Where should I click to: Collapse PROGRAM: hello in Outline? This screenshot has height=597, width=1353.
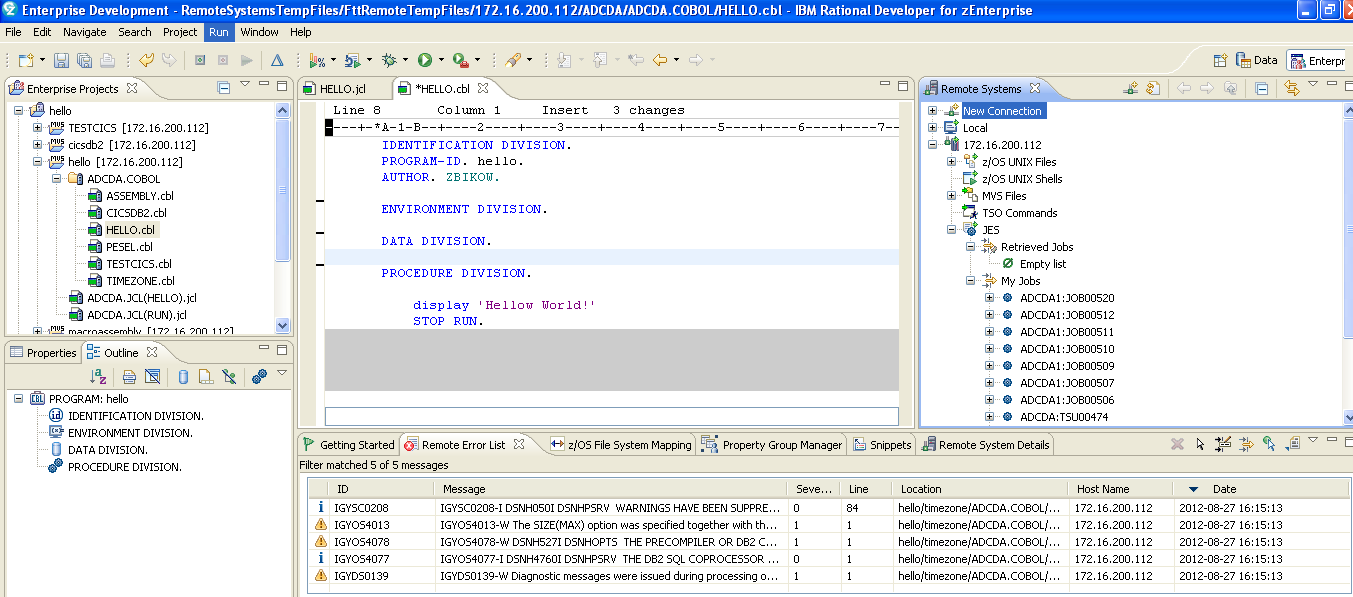click(x=19, y=399)
